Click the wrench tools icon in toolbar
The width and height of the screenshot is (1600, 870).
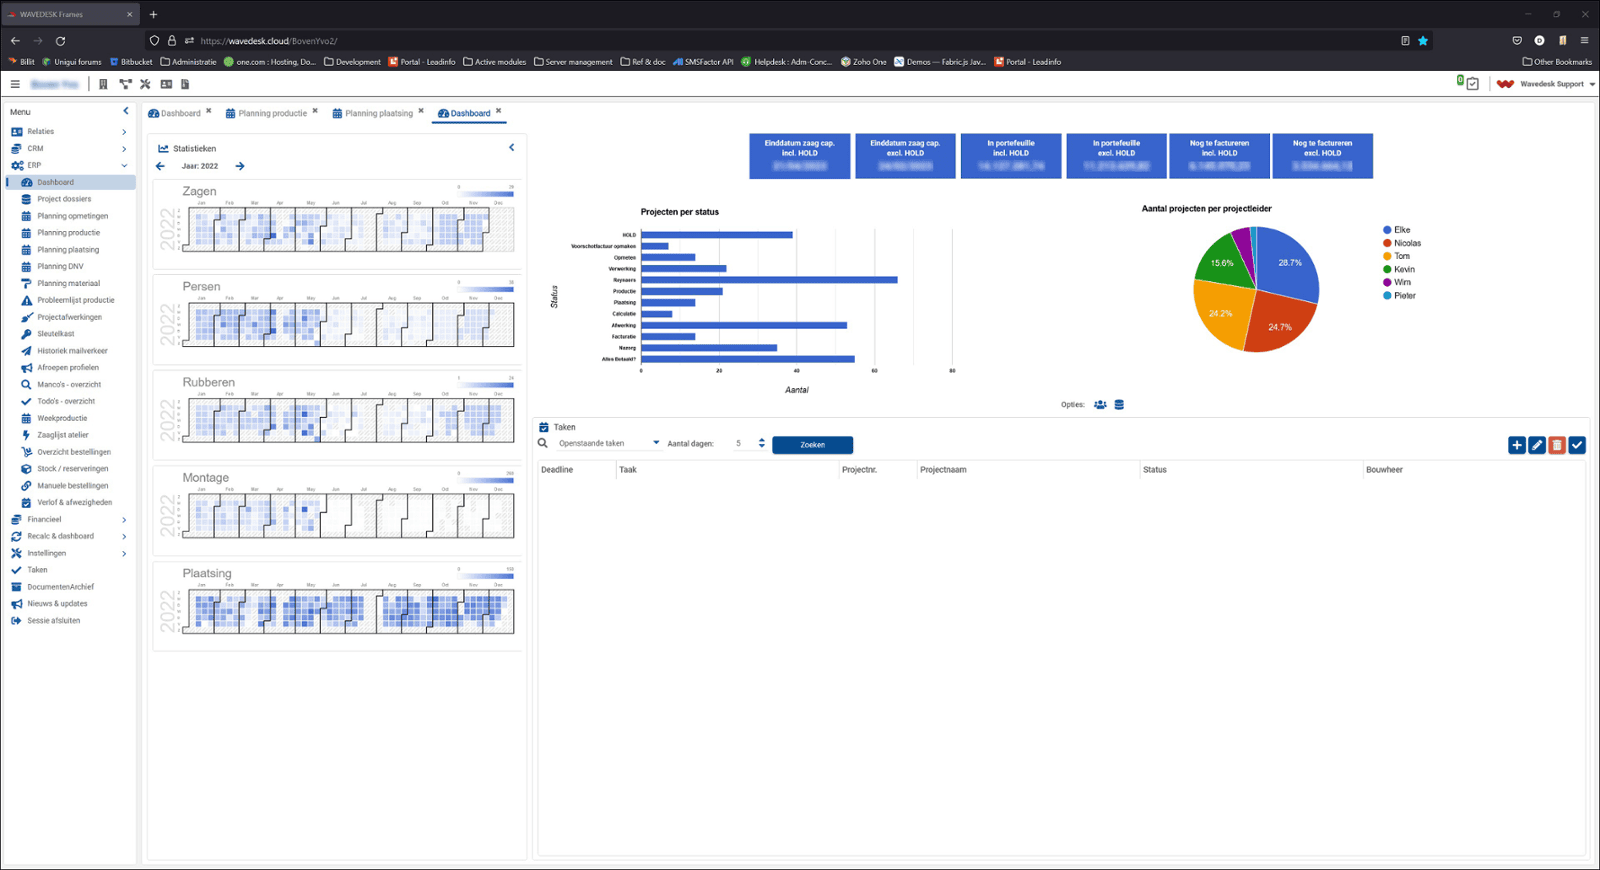click(x=145, y=84)
